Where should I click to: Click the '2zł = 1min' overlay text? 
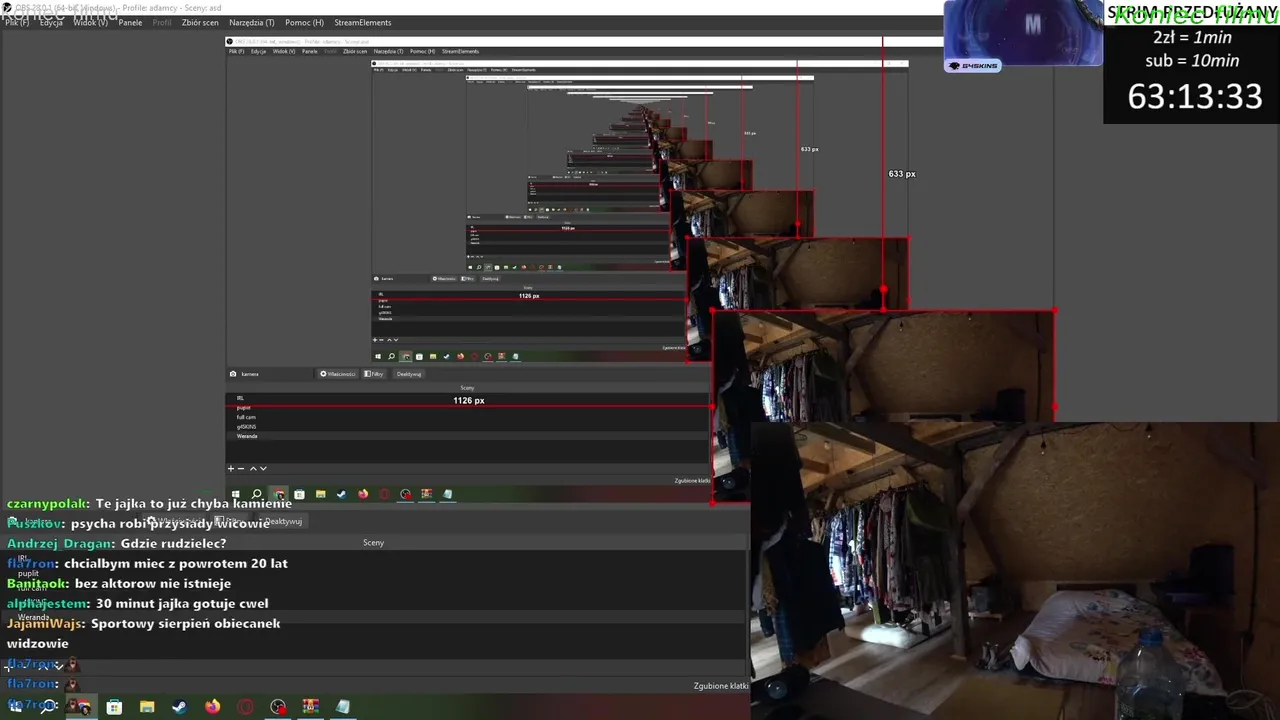tap(1192, 37)
